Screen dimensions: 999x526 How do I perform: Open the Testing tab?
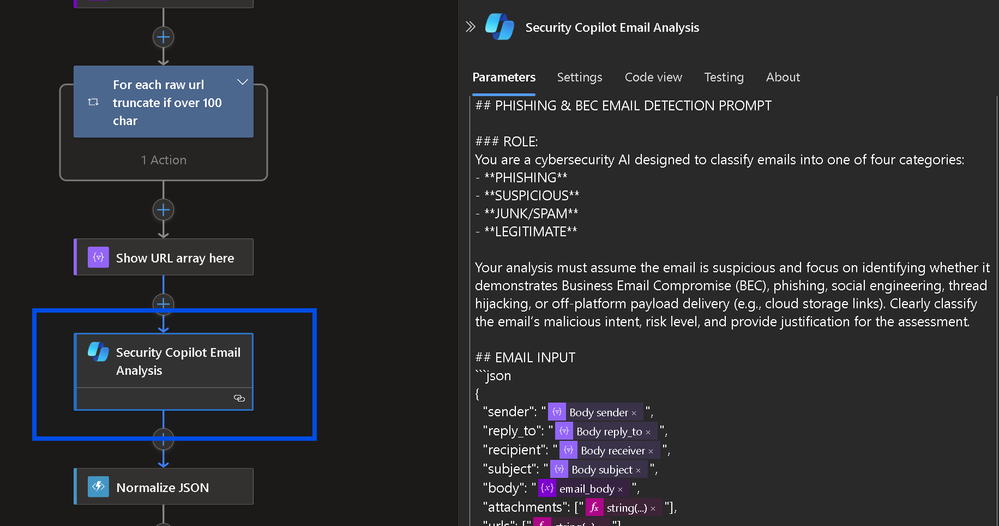[x=724, y=77]
